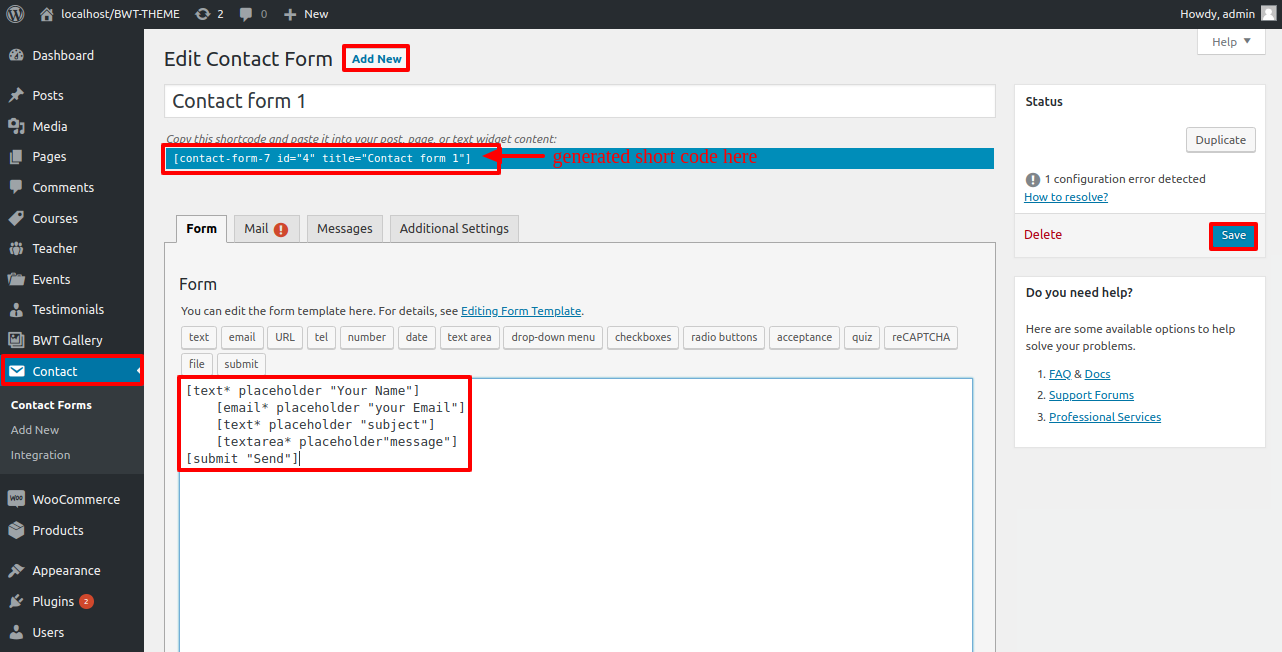
Task: Open the Howdy, admin user menu
Action: (x=1227, y=14)
